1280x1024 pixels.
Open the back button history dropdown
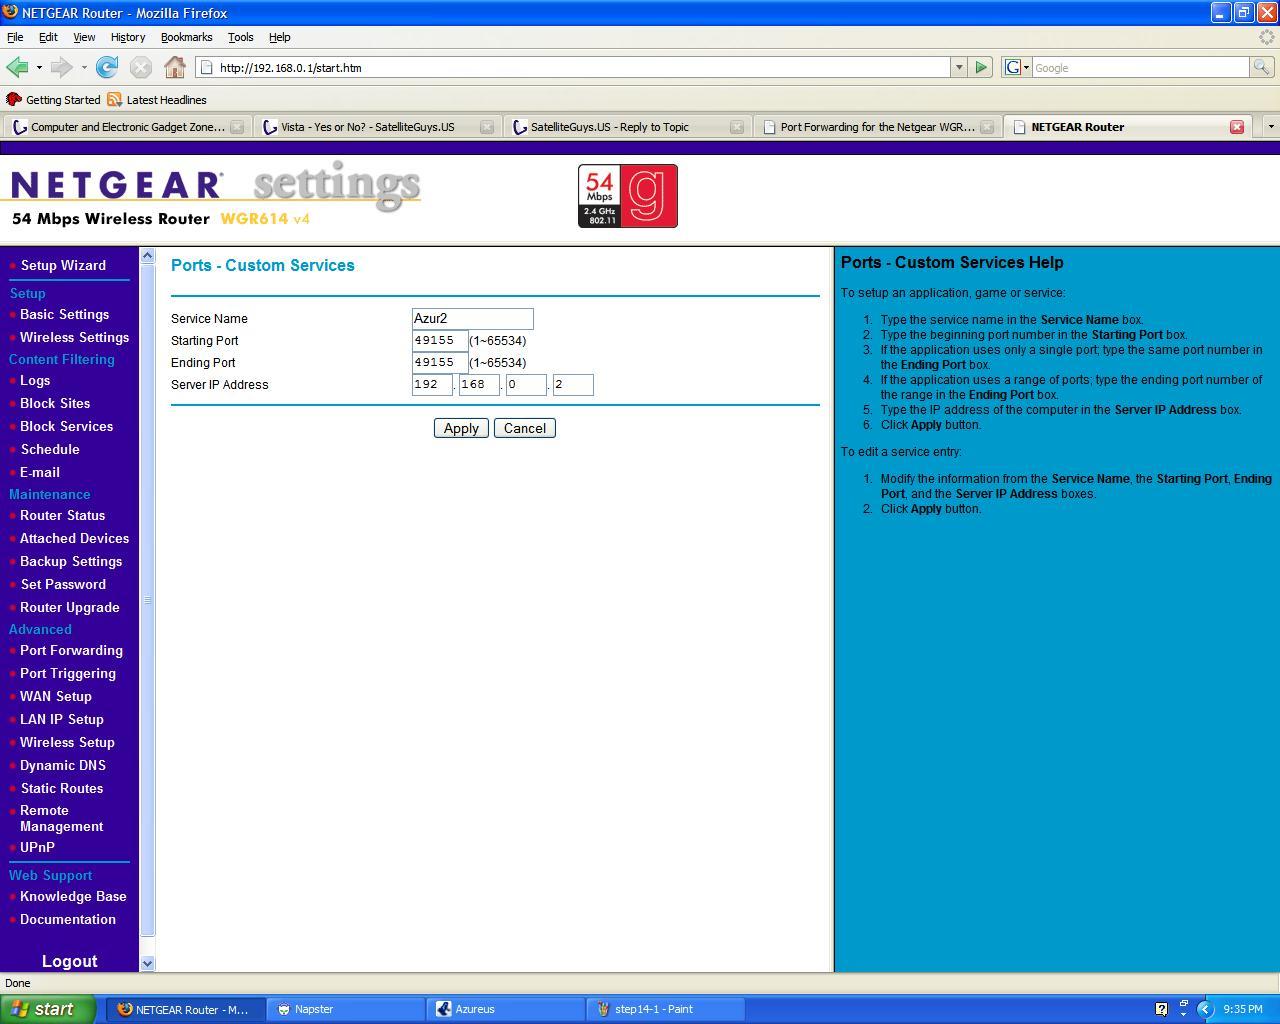pyautogui.click(x=39, y=67)
